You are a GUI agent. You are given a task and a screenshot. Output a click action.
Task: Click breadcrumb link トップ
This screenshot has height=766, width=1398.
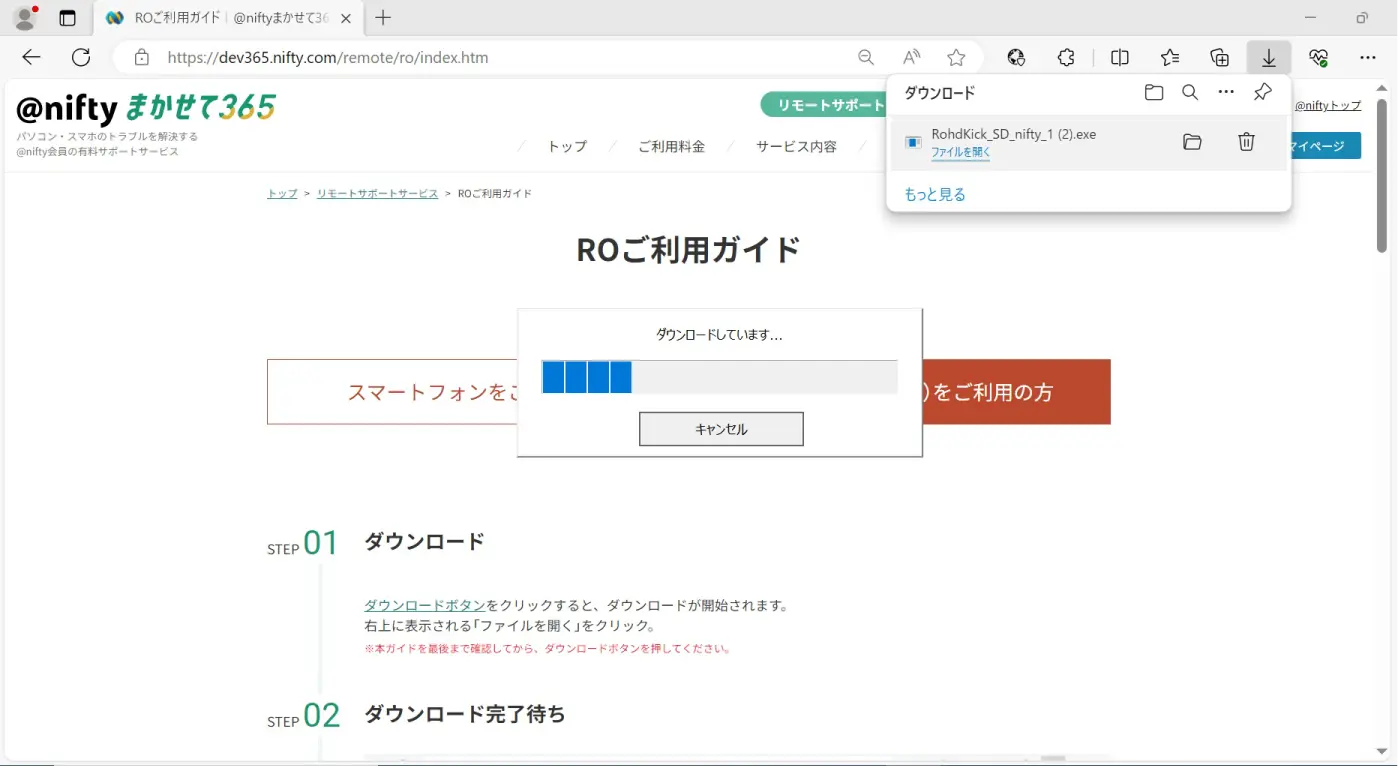point(282,193)
